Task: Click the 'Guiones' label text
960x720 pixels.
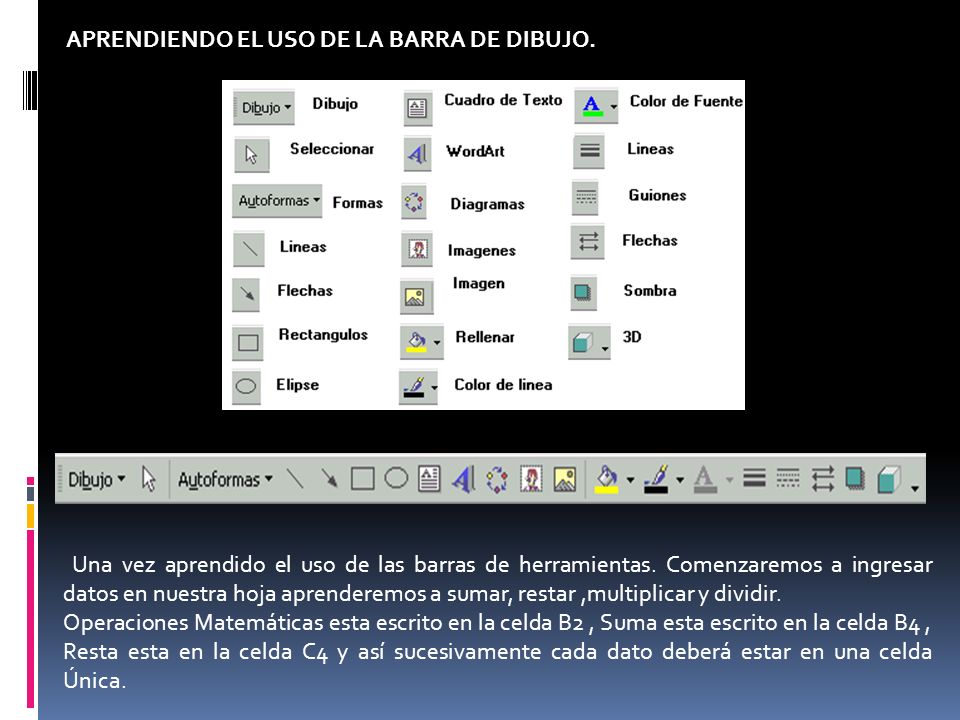Action: [x=658, y=195]
